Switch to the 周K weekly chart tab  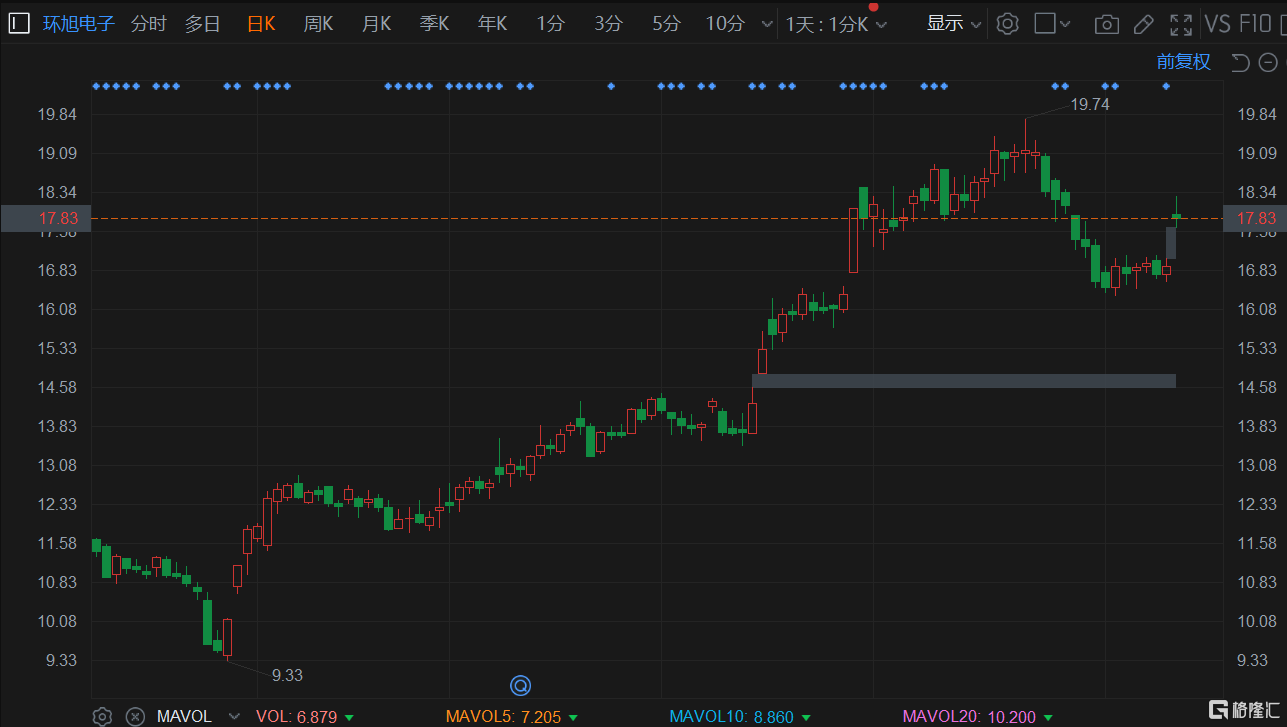coord(318,24)
